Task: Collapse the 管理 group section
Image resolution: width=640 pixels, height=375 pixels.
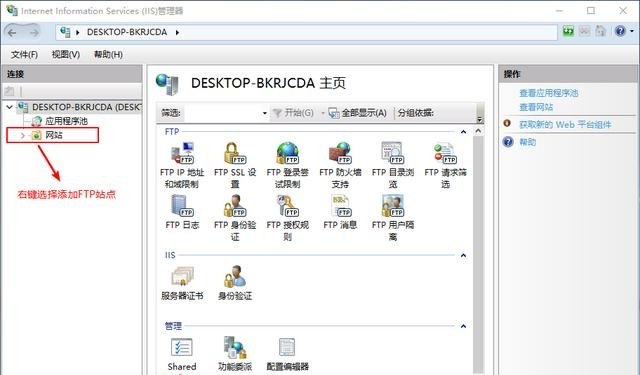Action: [x=463, y=326]
